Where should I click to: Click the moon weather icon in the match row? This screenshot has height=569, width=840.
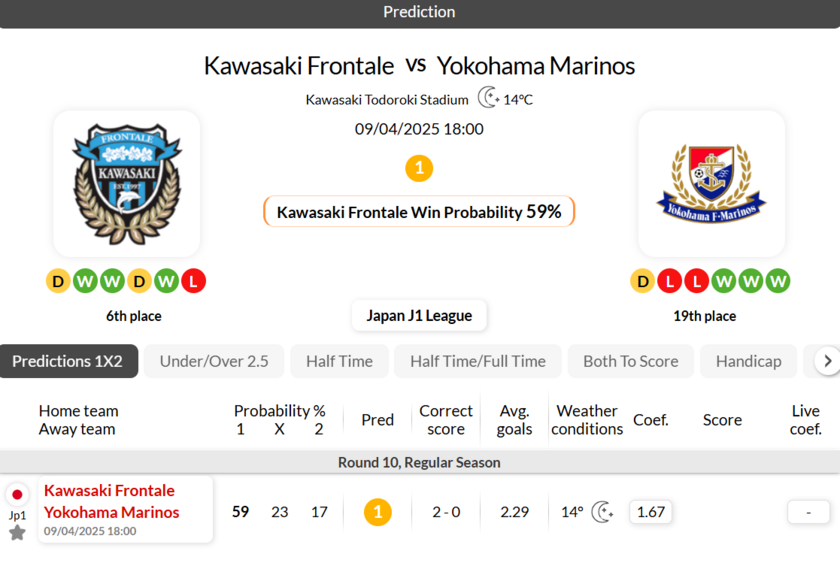click(602, 512)
